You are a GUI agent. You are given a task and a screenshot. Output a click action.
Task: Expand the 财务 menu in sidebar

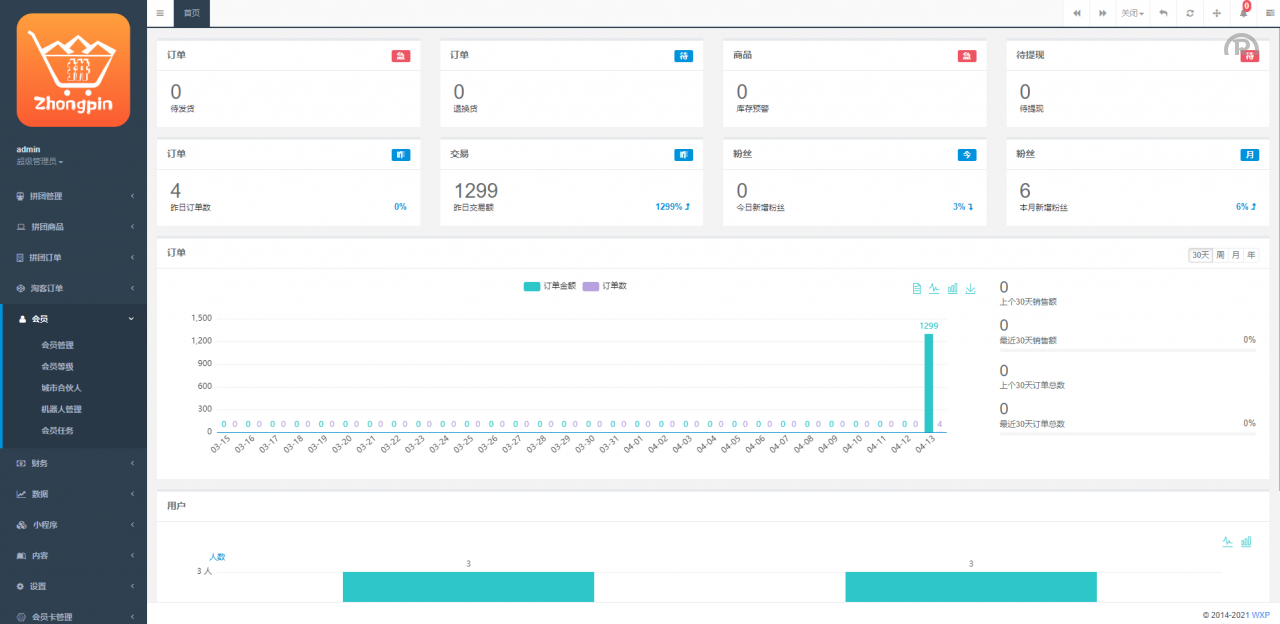click(73, 463)
